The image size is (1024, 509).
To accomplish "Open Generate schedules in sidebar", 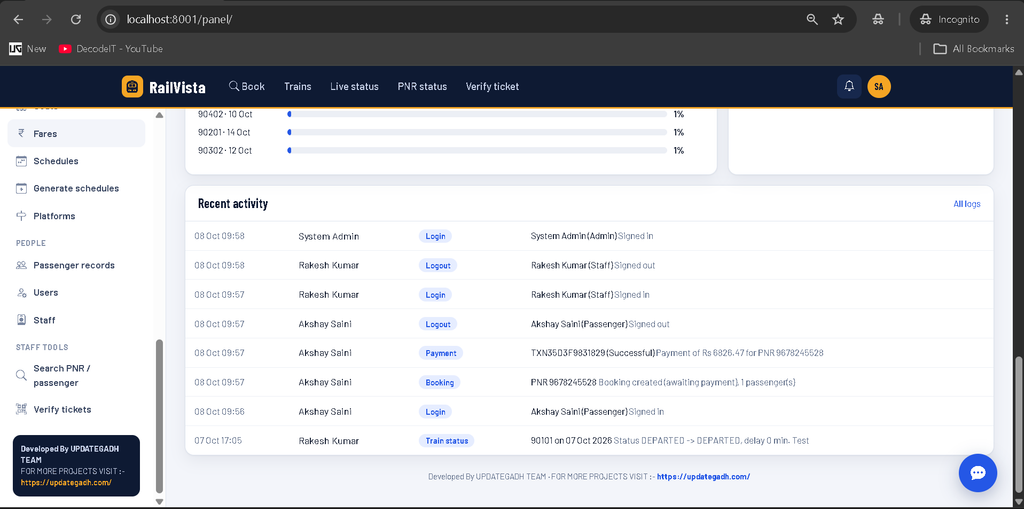I will (76, 188).
